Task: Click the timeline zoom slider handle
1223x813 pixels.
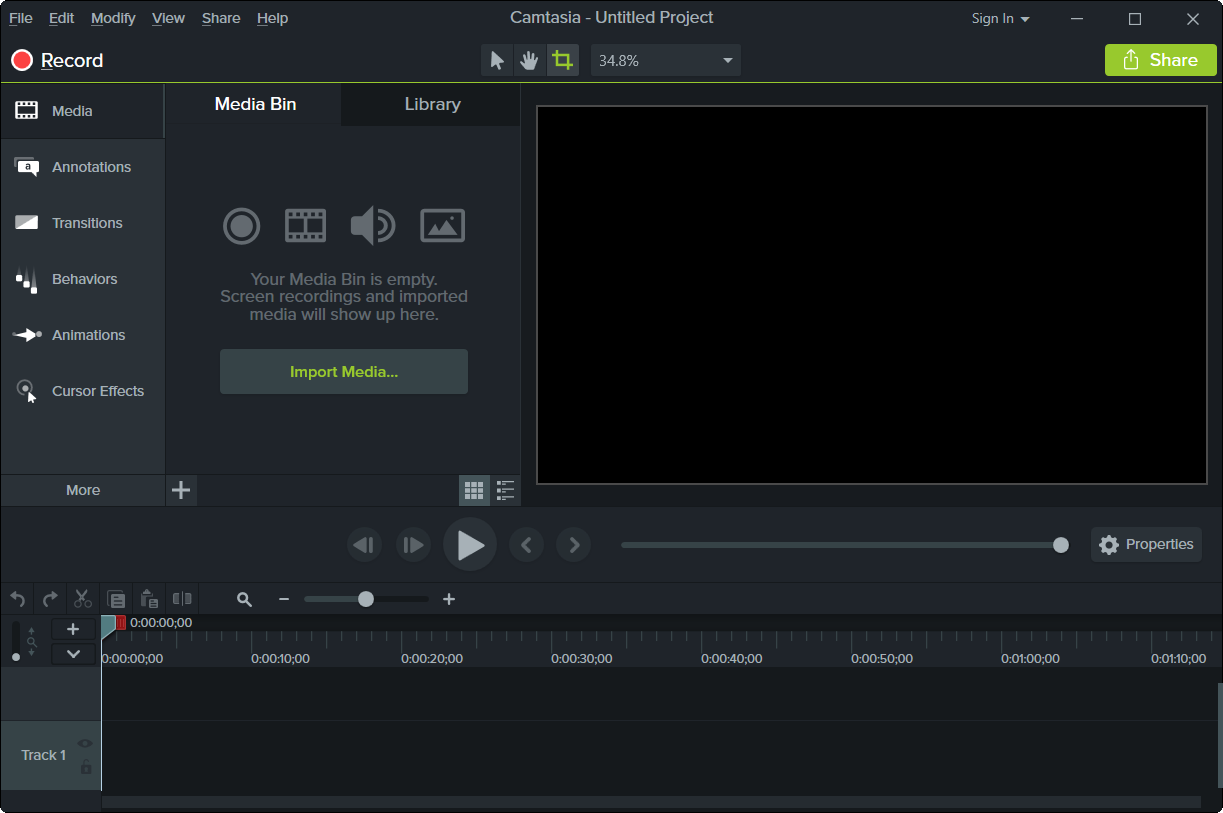Action: pos(366,599)
